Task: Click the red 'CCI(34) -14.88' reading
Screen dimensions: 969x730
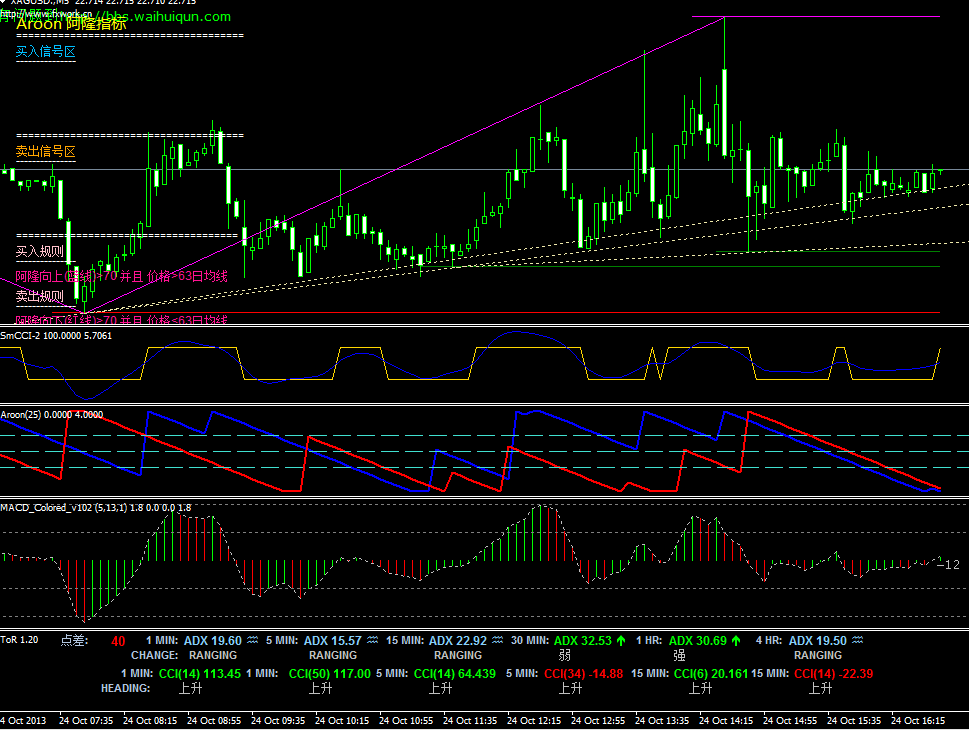Action: point(584,674)
